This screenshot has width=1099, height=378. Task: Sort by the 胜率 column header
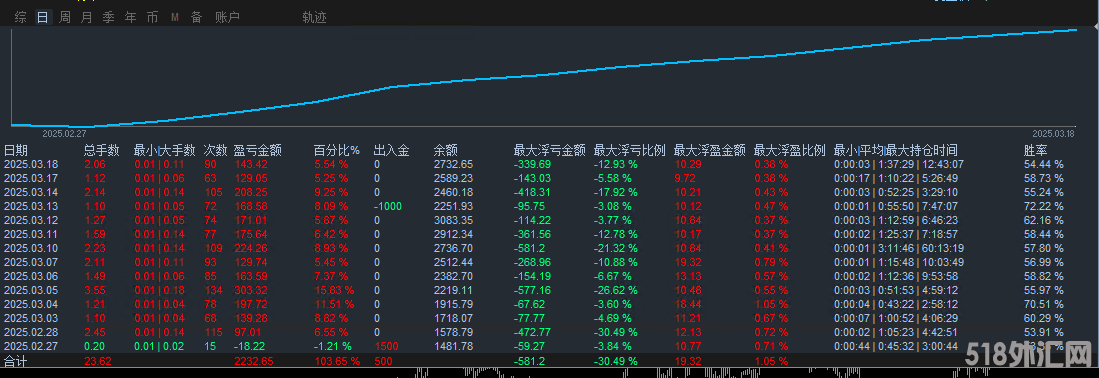[x=1036, y=150]
